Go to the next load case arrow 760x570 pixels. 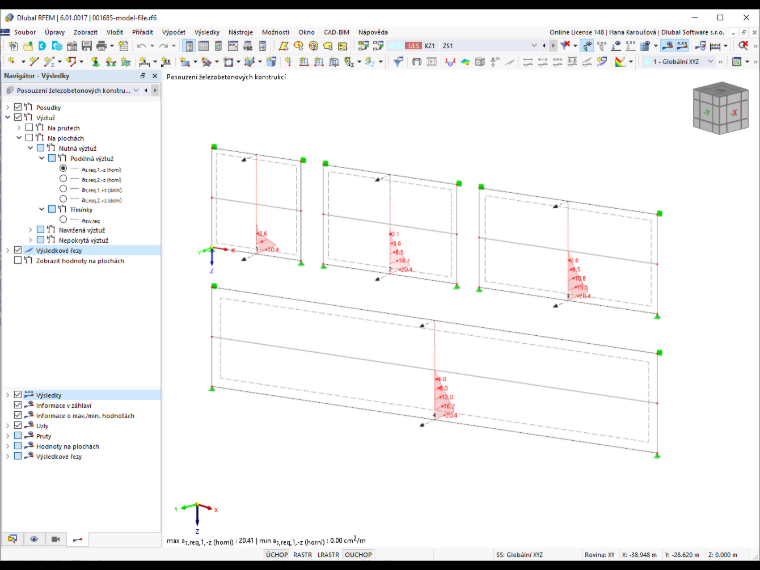(x=553, y=46)
